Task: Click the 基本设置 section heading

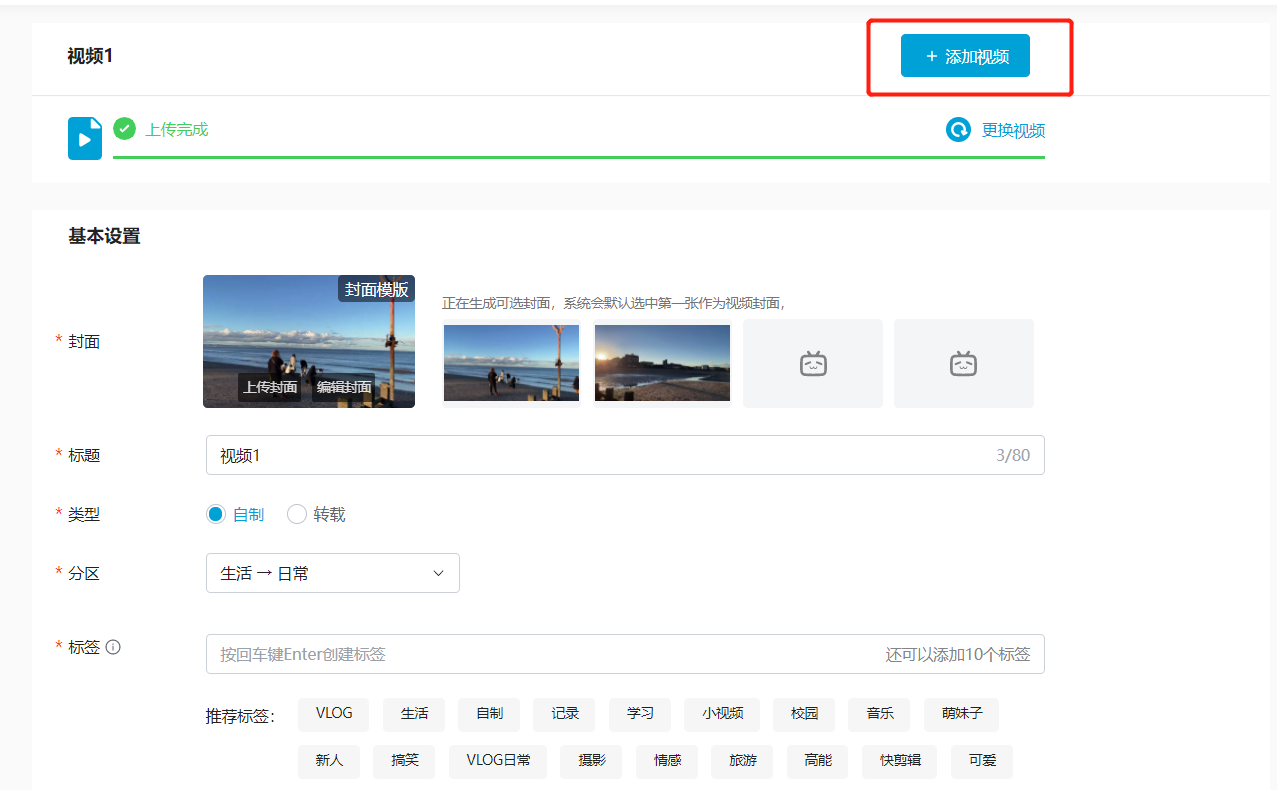Action: [104, 237]
